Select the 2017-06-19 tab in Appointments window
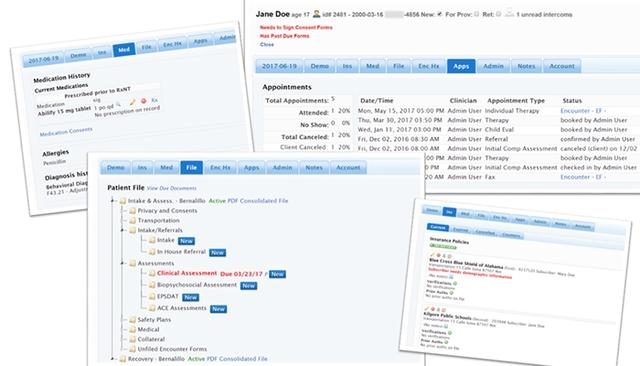The height and width of the screenshot is (366, 640). point(280,66)
